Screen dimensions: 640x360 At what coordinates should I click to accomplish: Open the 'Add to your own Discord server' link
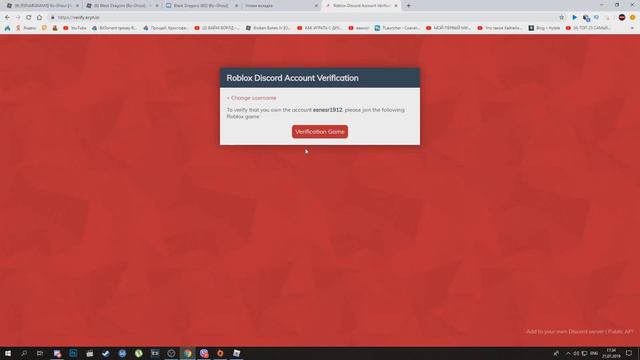point(565,331)
